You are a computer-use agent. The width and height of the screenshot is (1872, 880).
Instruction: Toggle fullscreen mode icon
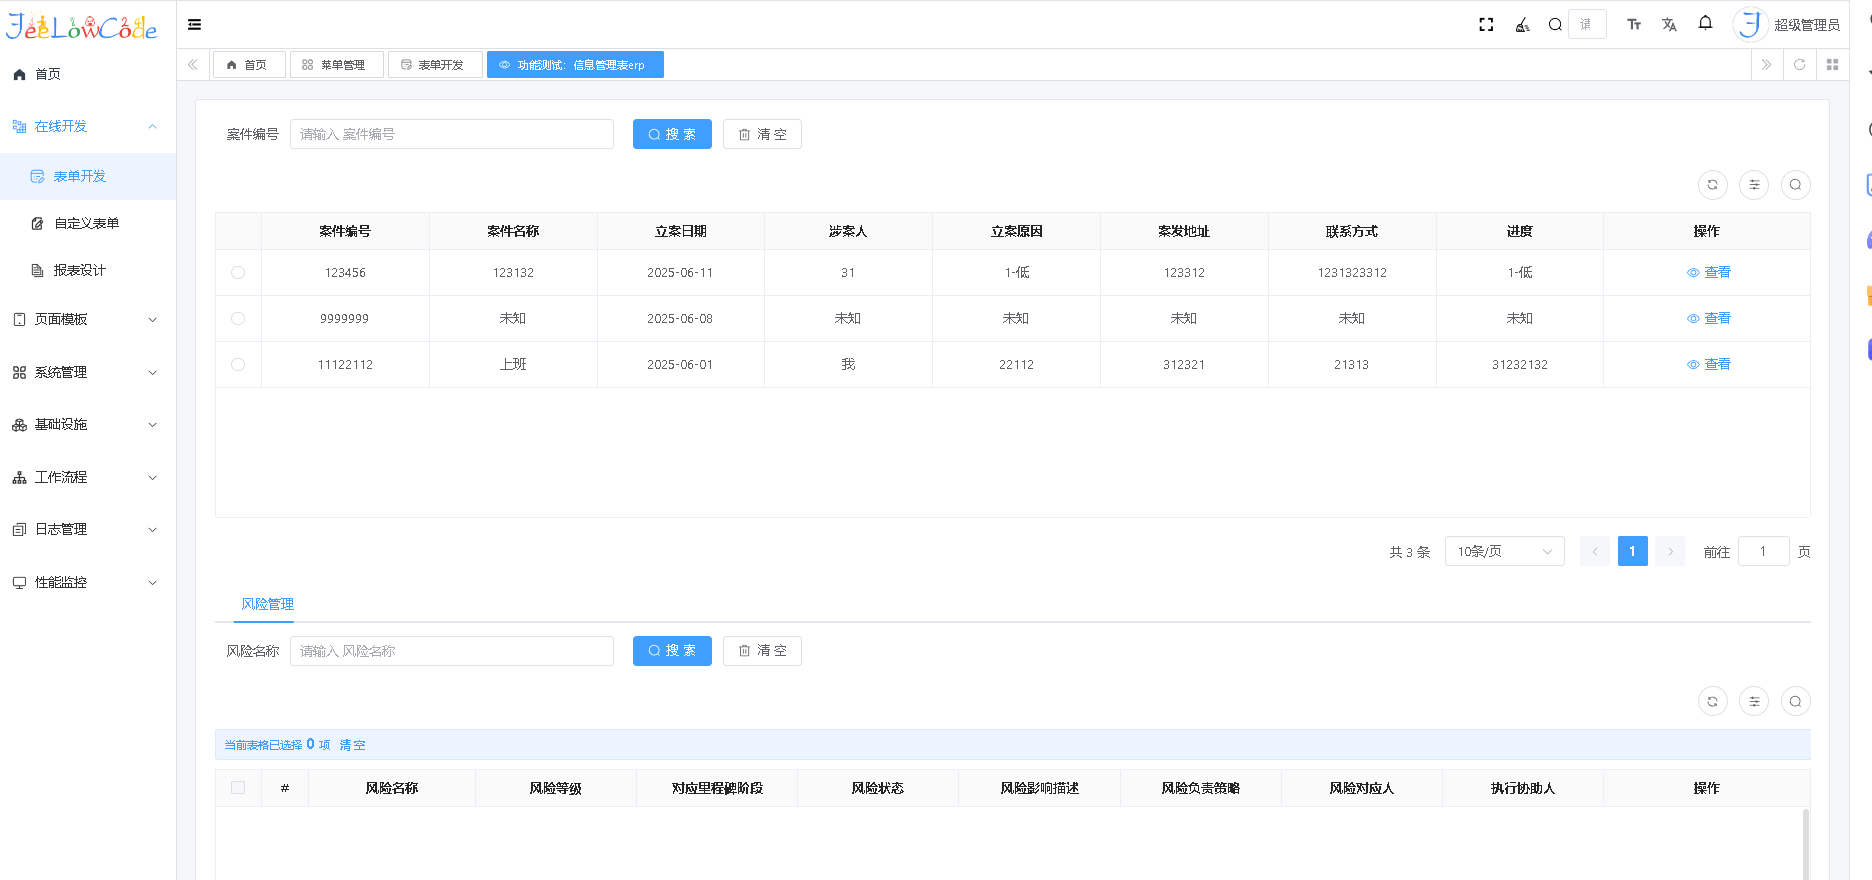[1486, 25]
